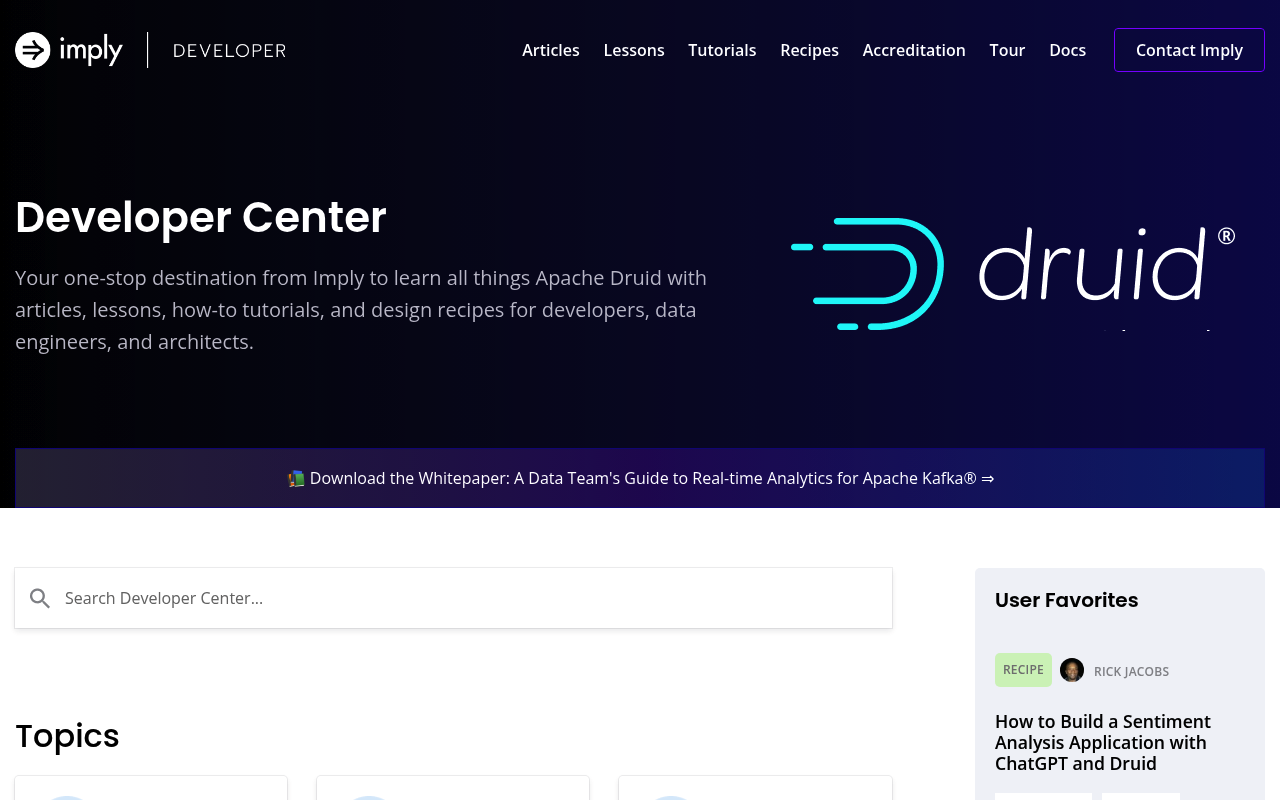Click the RECIPE tag in User Favorites
This screenshot has height=800, width=1280.
[1023, 670]
